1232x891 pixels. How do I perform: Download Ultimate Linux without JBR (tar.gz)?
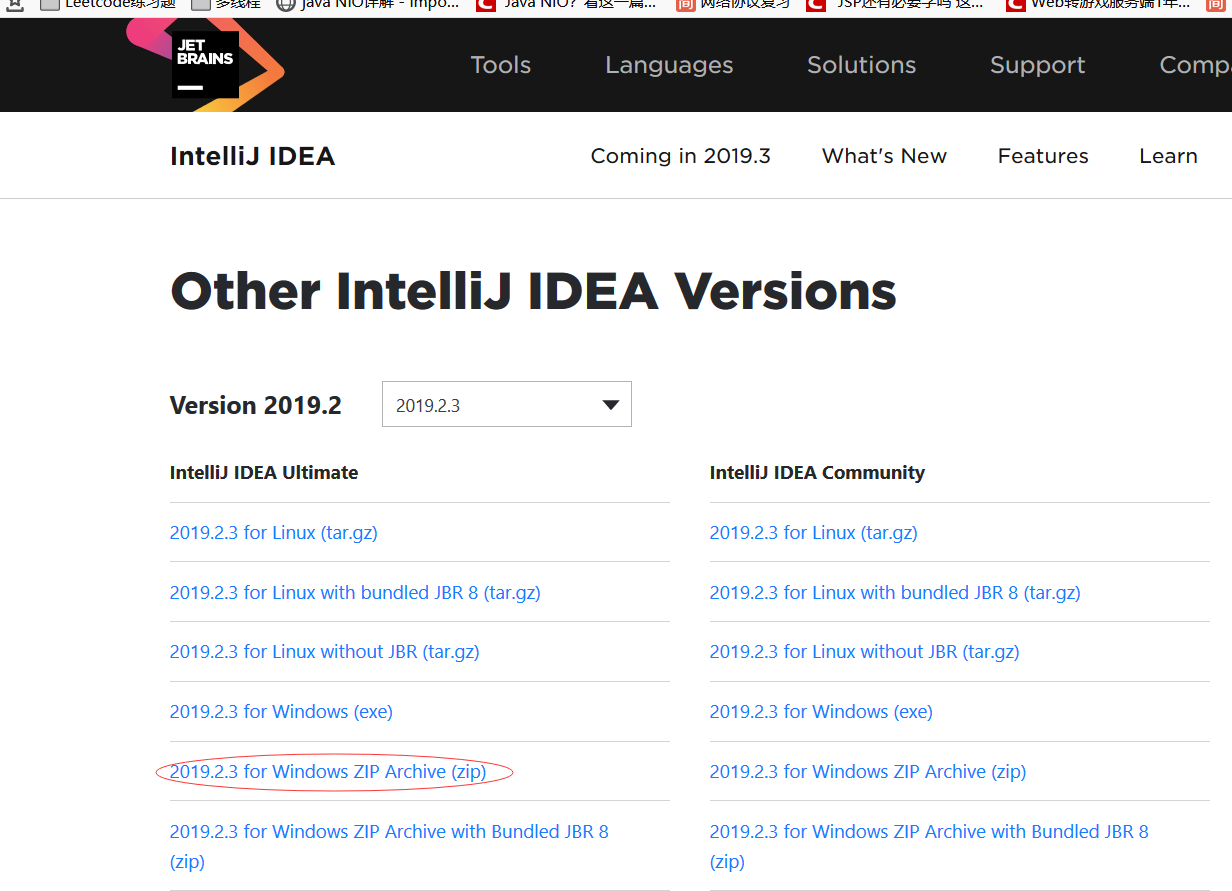click(x=324, y=652)
